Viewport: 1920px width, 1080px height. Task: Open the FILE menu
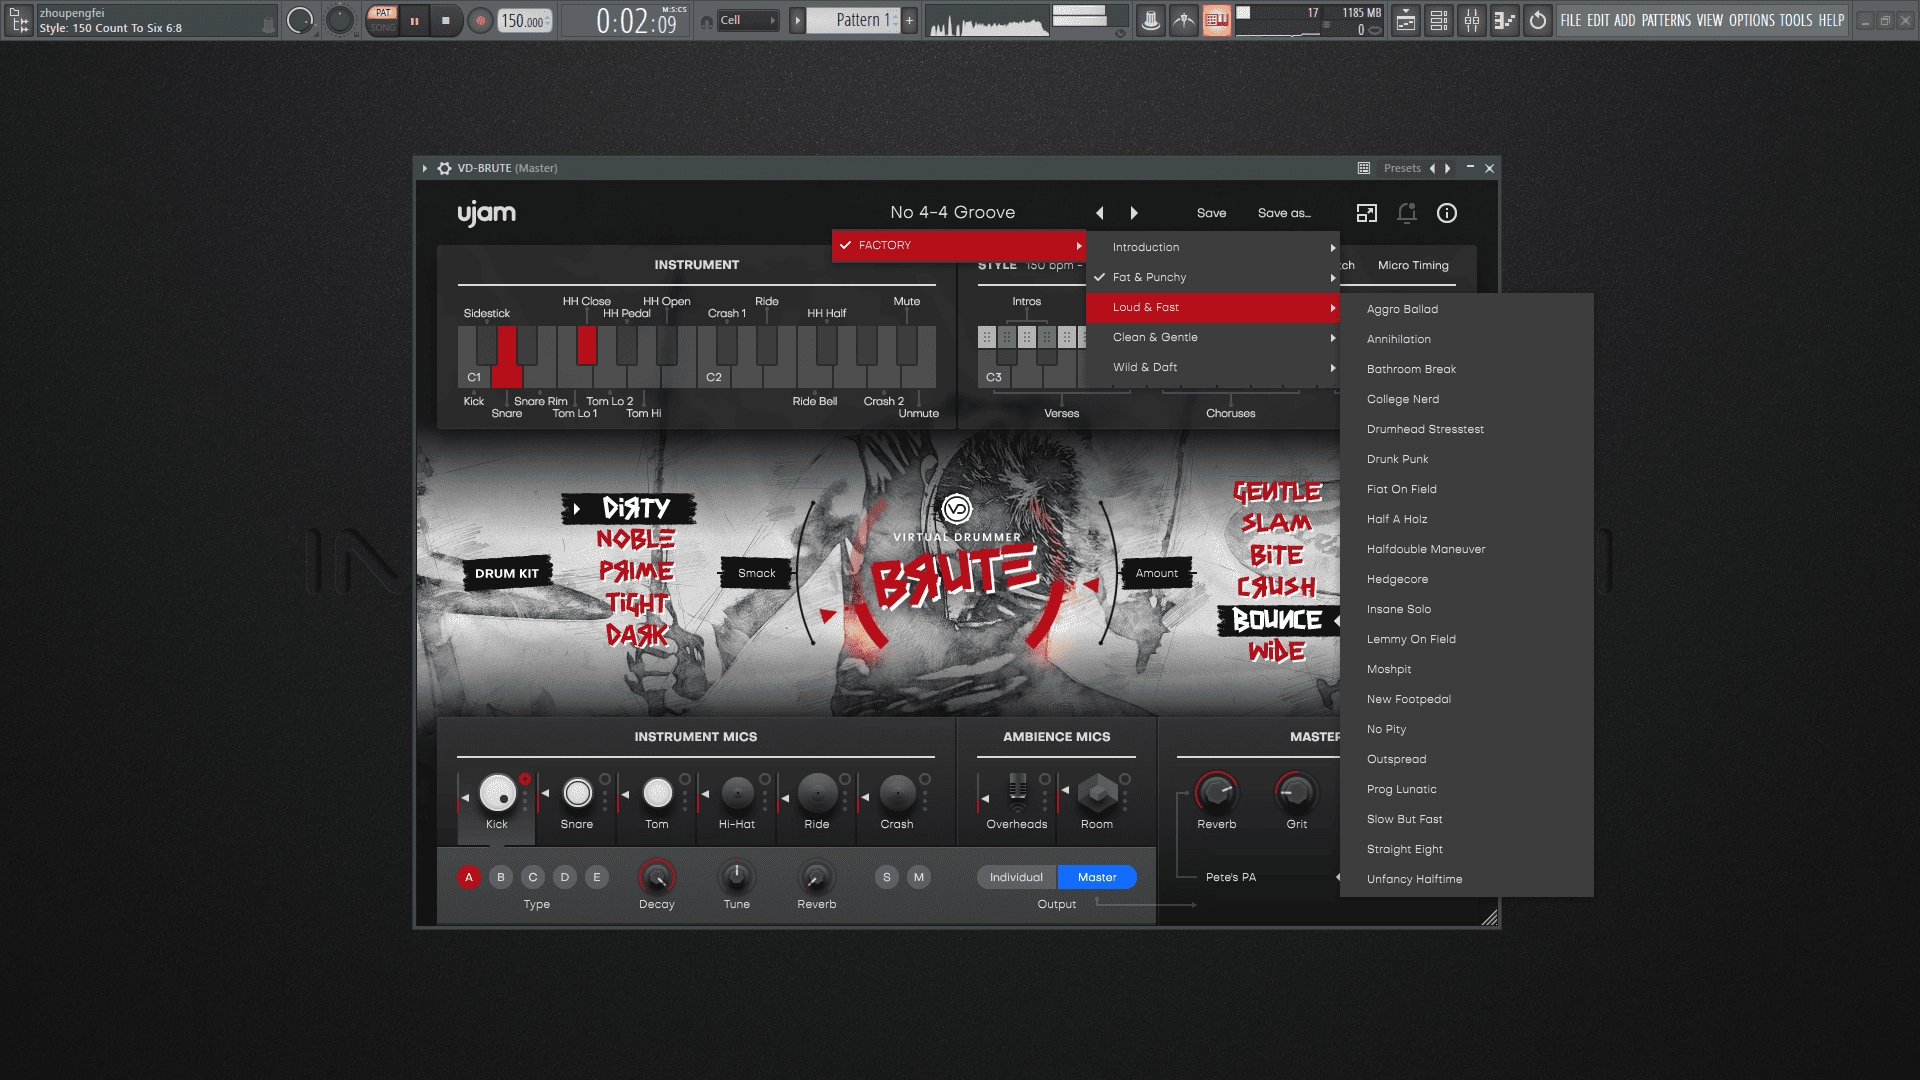point(1571,20)
